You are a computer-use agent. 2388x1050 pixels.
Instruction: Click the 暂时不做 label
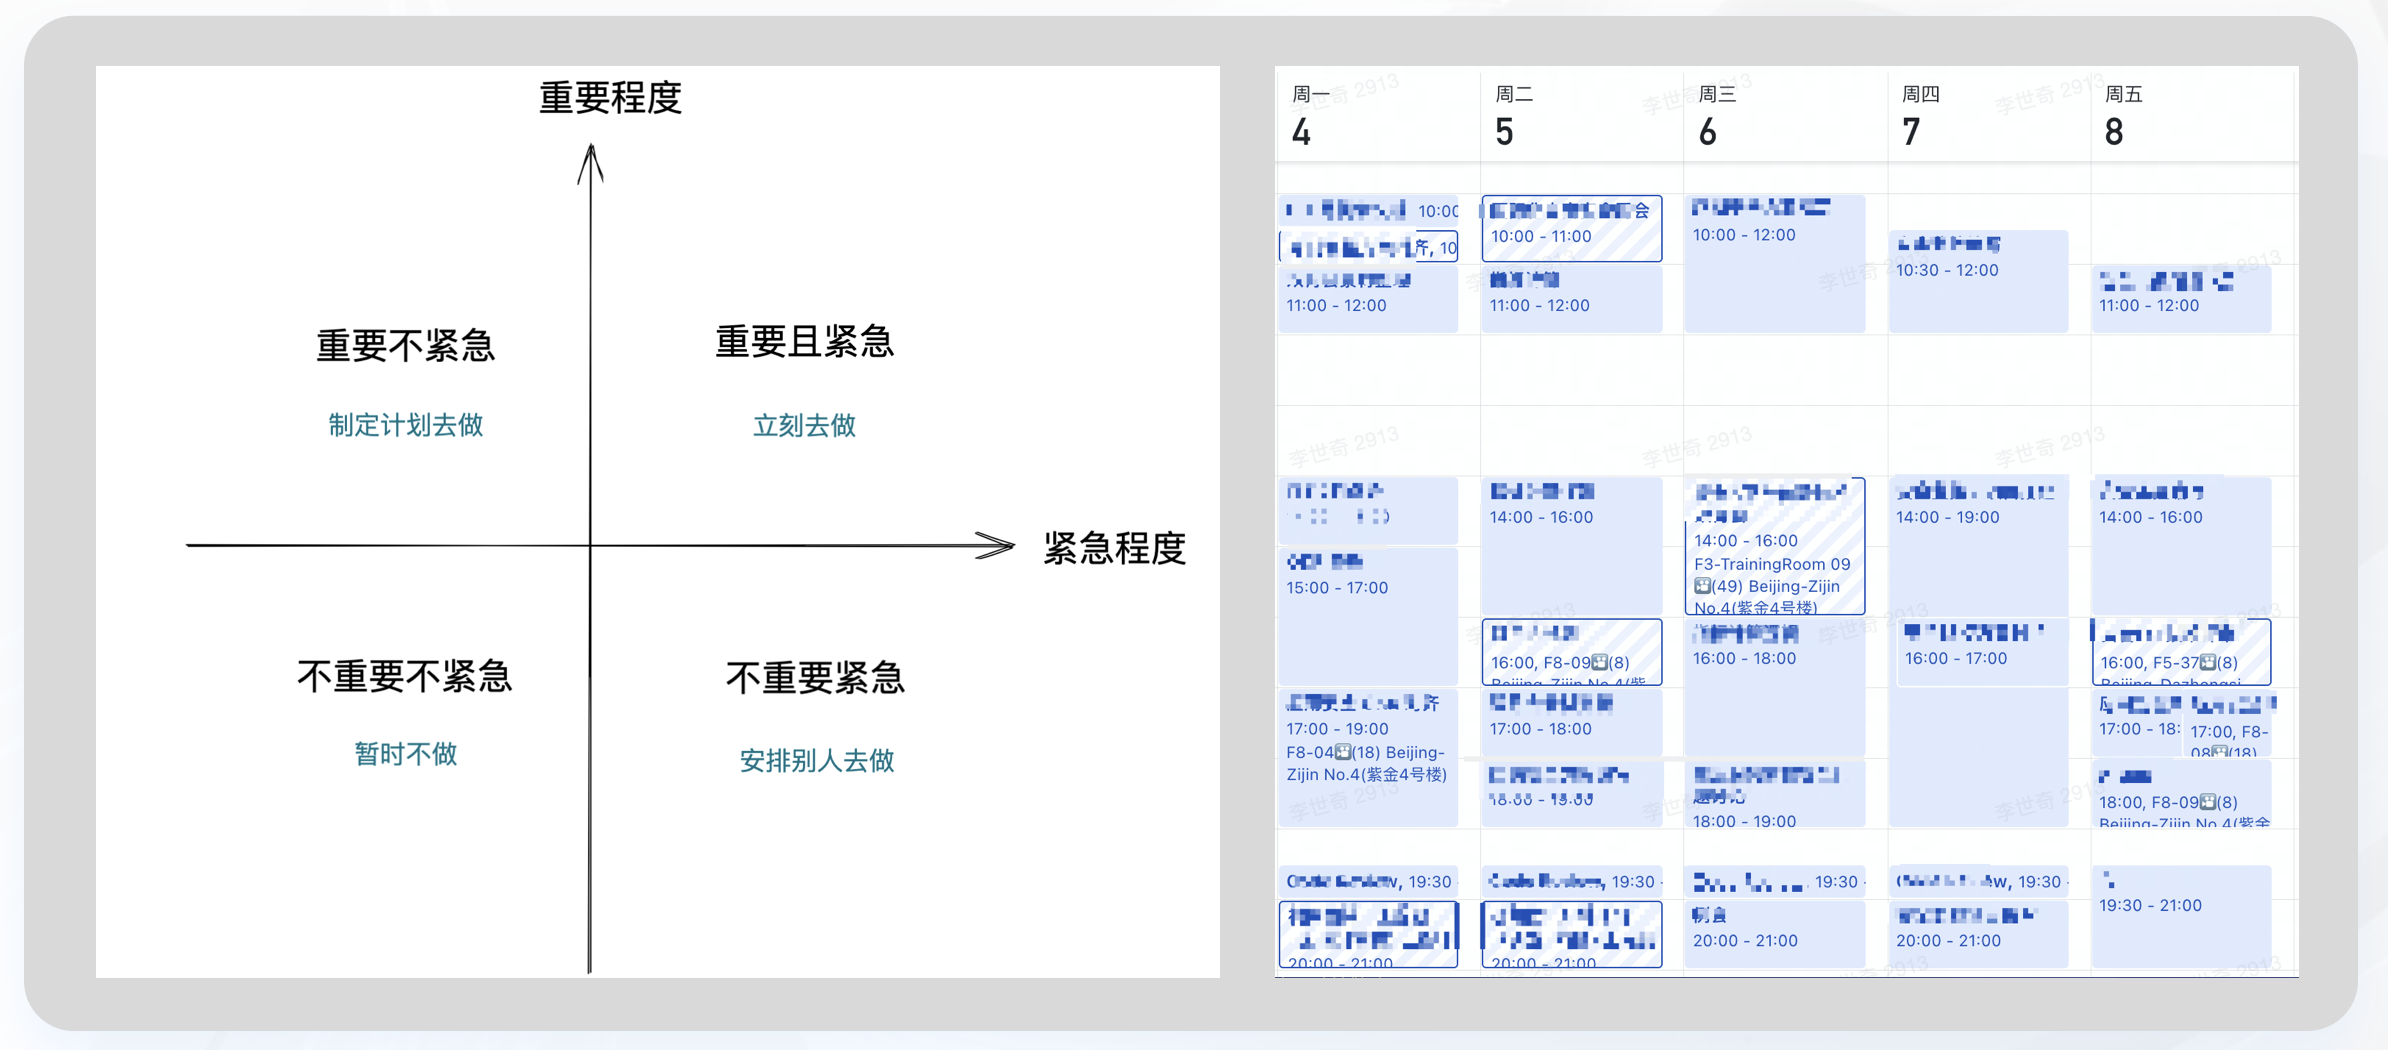point(406,754)
